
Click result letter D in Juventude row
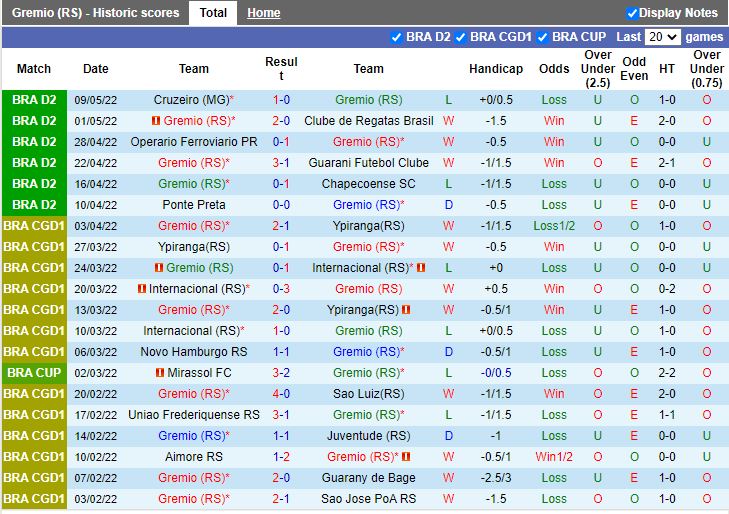(449, 435)
